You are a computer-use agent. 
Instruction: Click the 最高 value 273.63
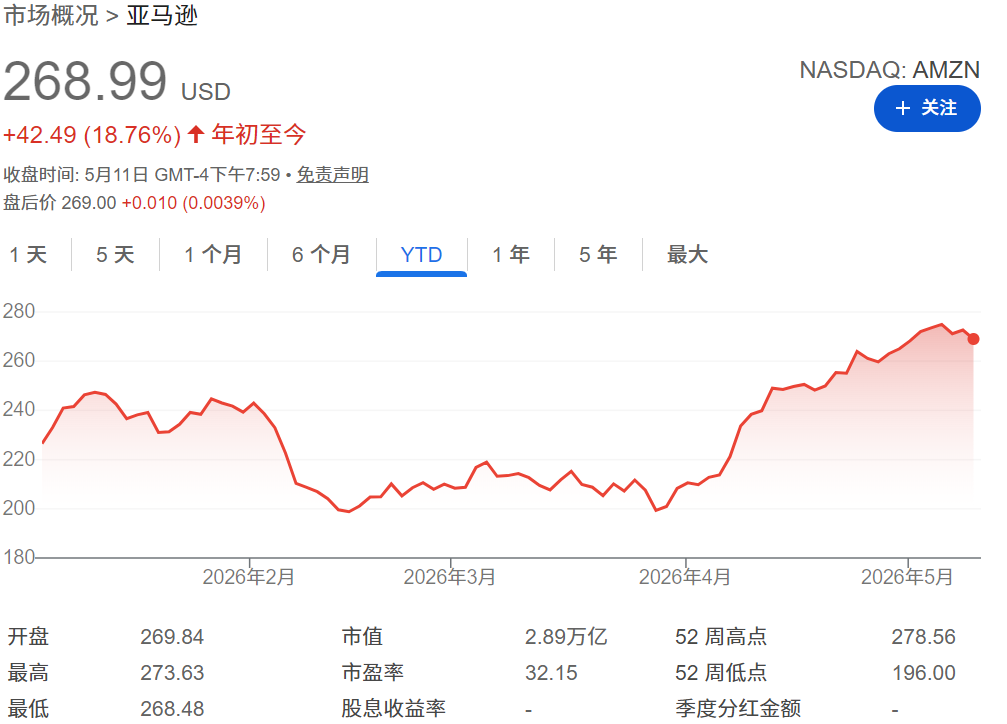coord(172,673)
